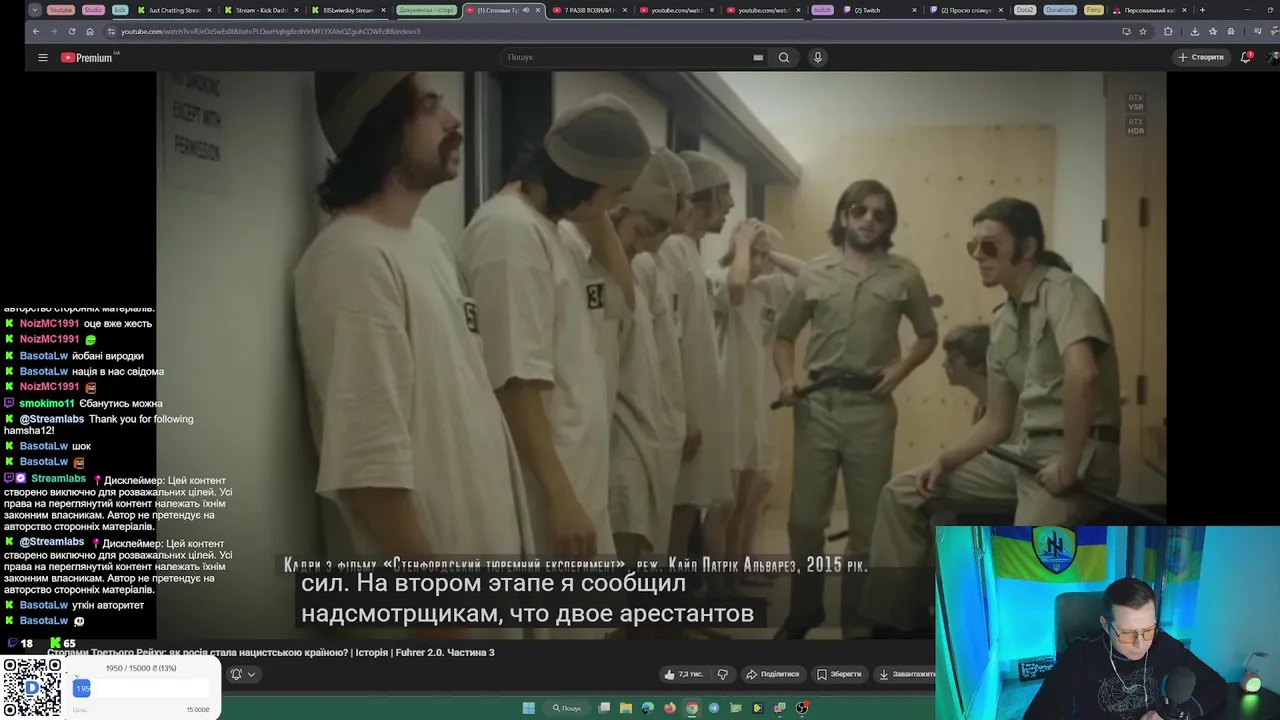Open browser downloads icon
Image resolution: width=1280 pixels, height=720 pixels.
pyautogui.click(x=1194, y=31)
